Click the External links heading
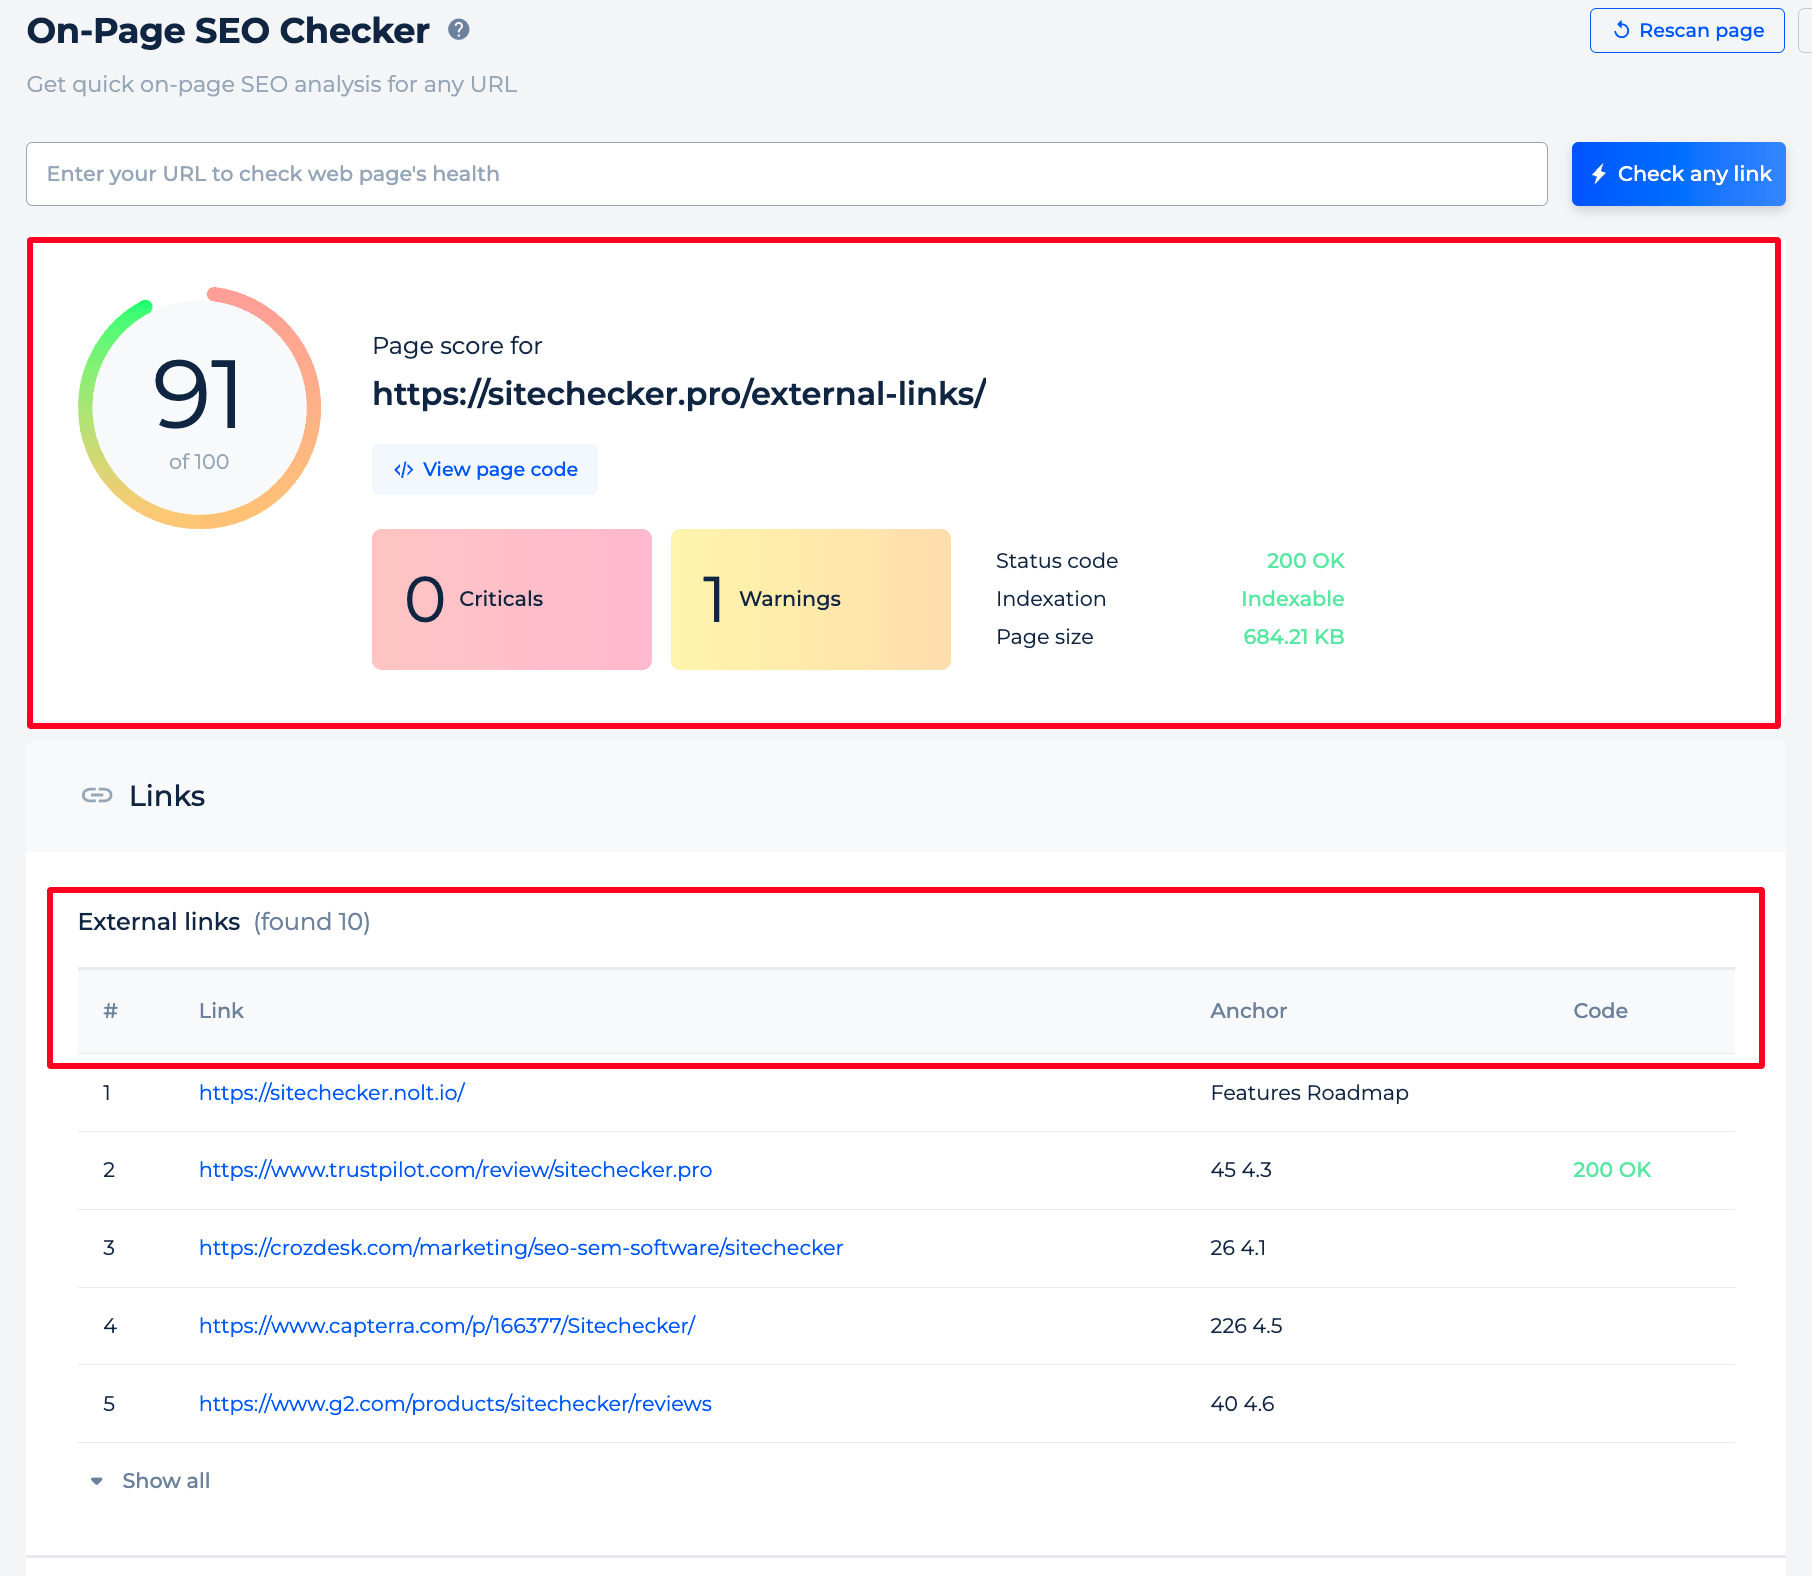The image size is (1812, 1576). click(x=159, y=921)
